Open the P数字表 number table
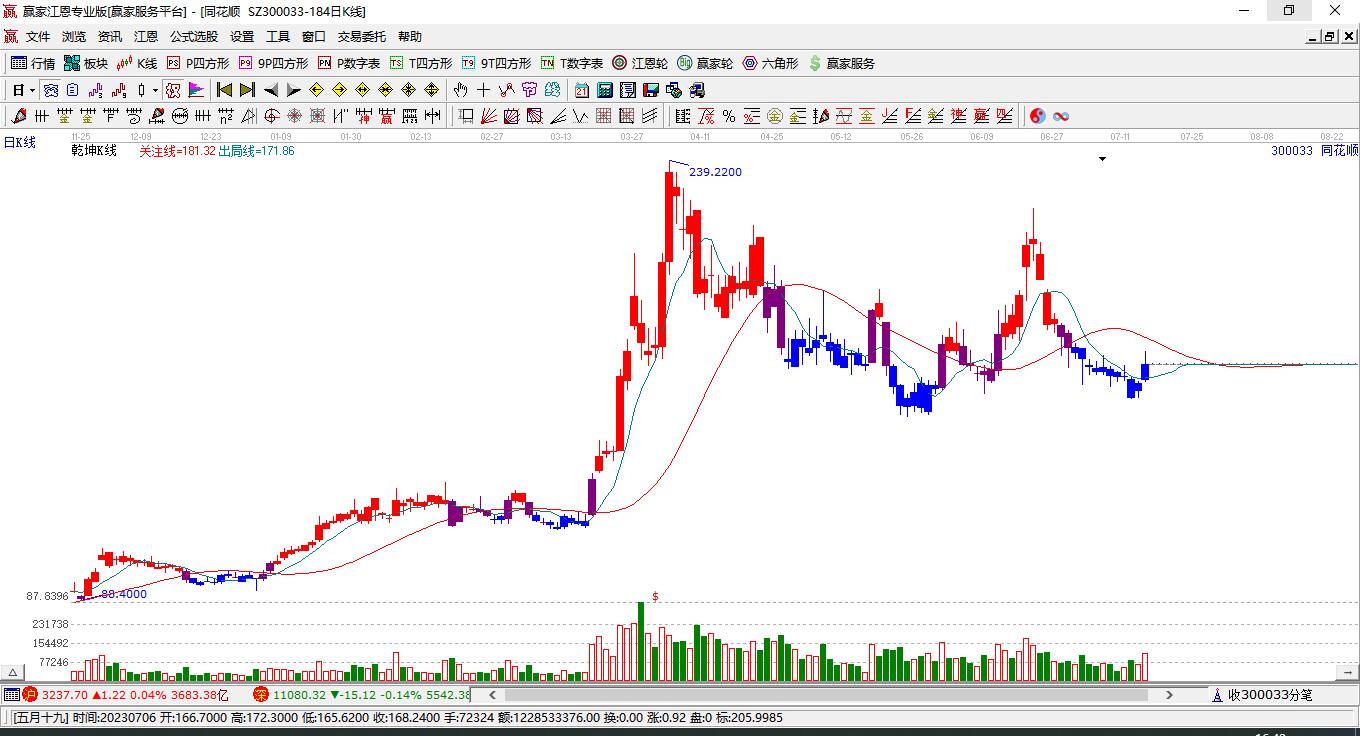1360x736 pixels. click(349, 63)
